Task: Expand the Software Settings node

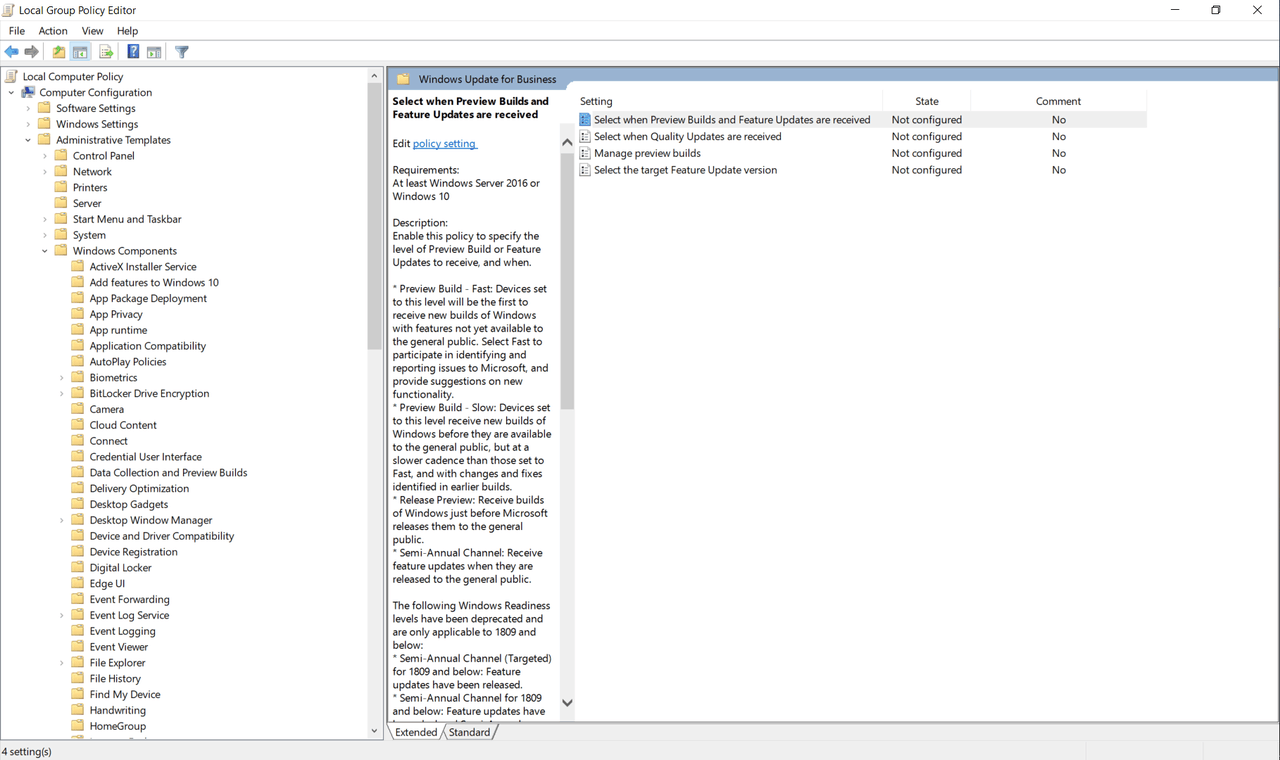Action: (28, 108)
